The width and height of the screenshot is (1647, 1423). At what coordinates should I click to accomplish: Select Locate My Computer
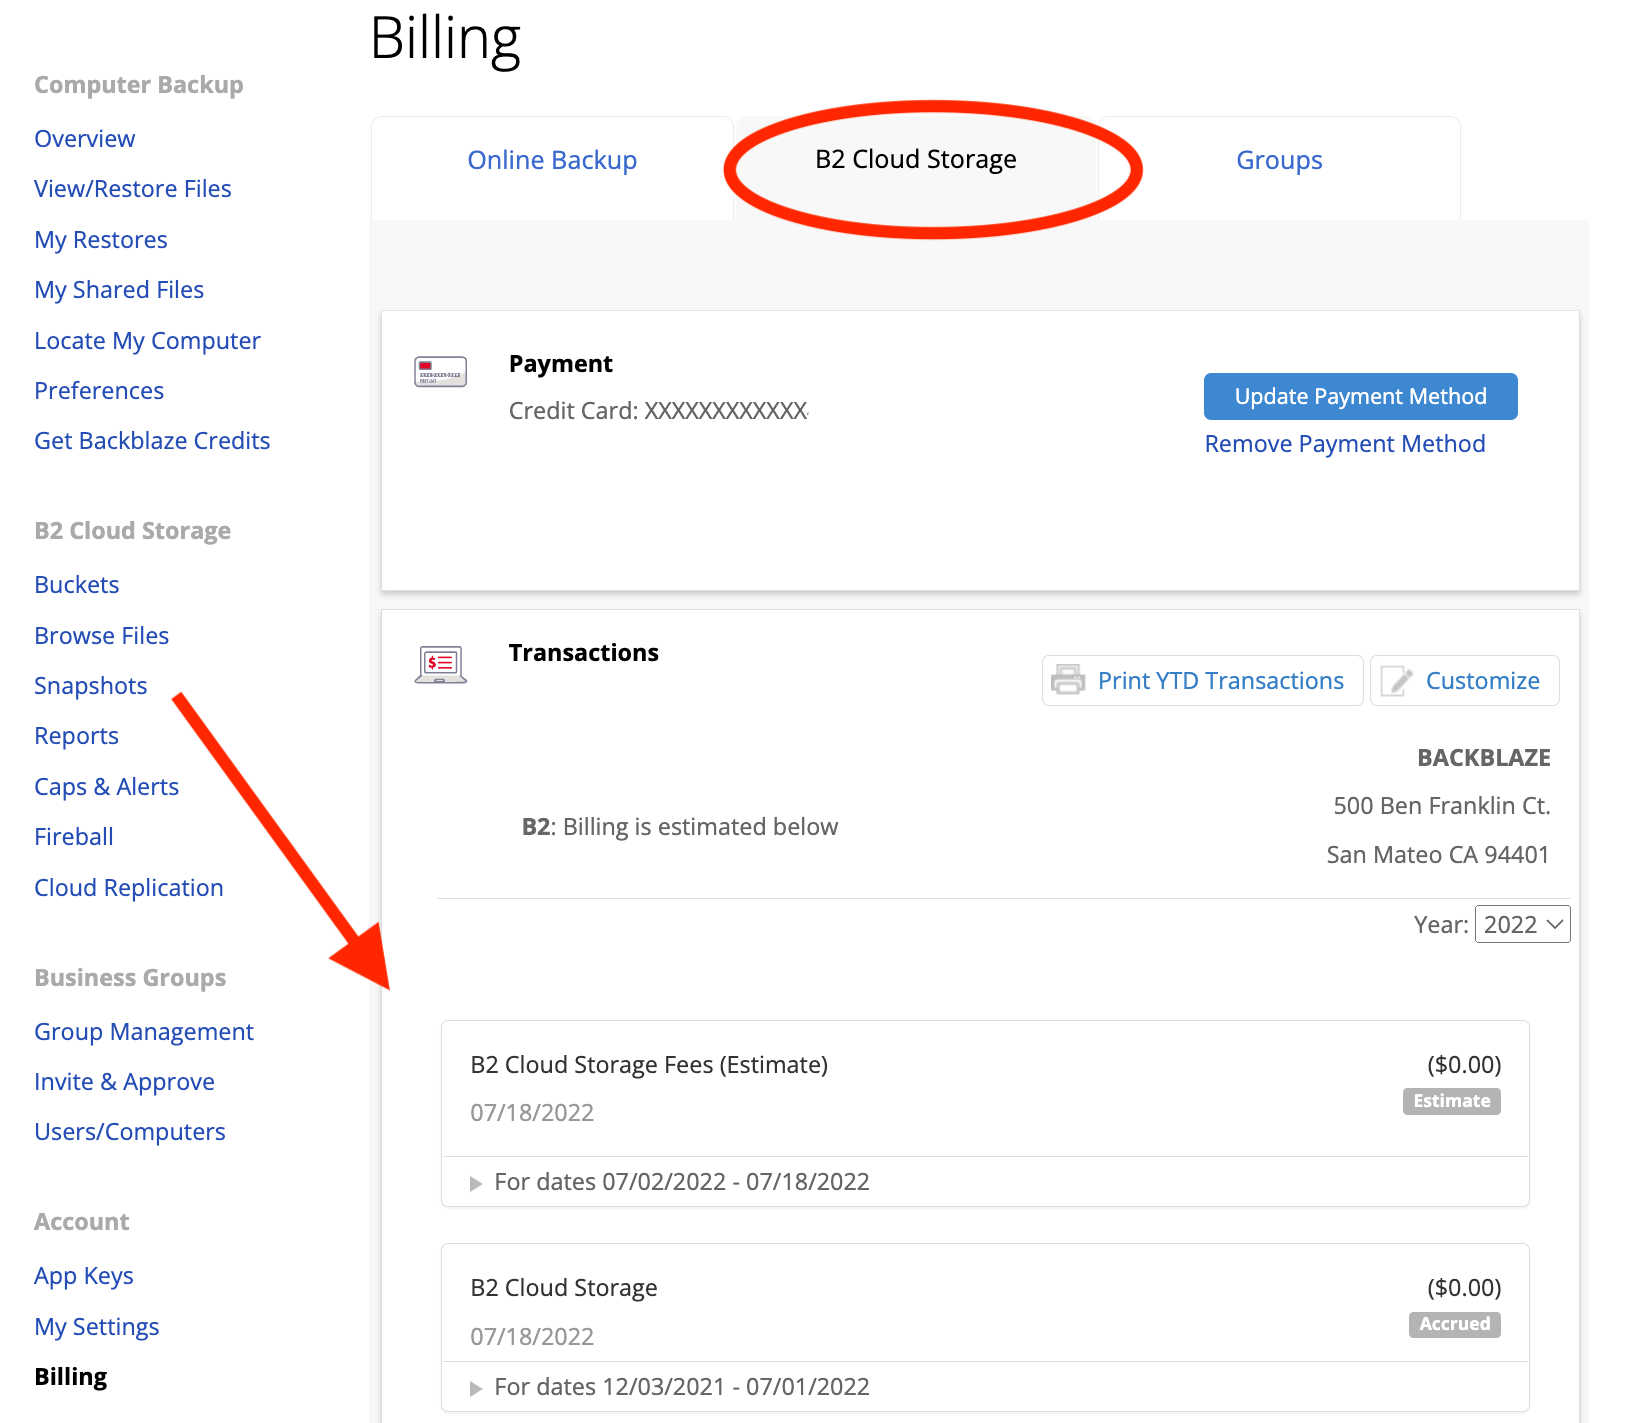click(147, 341)
